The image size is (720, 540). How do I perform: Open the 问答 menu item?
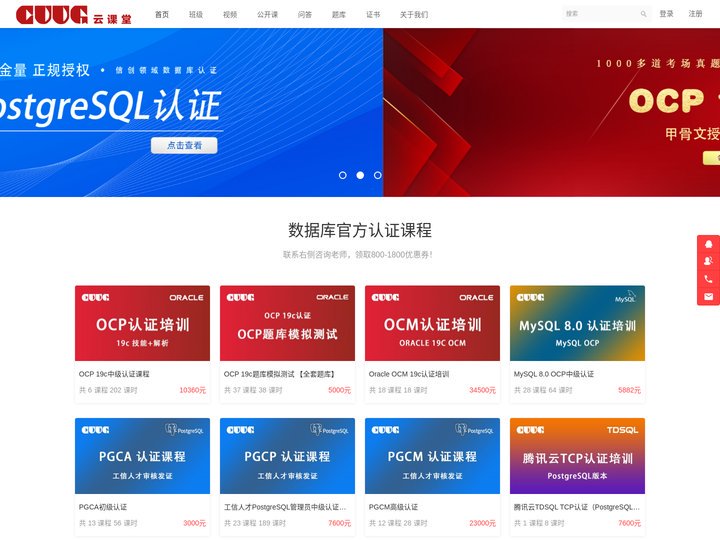pyautogui.click(x=305, y=15)
